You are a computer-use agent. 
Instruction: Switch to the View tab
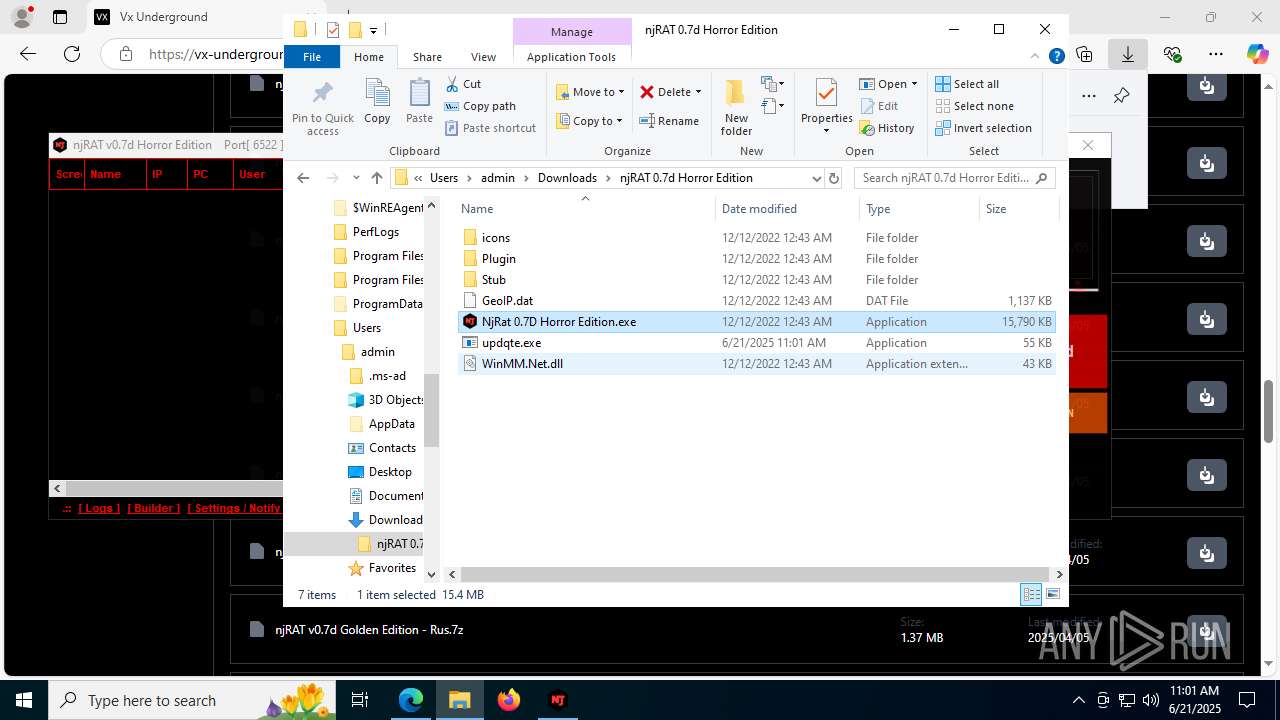click(x=483, y=57)
